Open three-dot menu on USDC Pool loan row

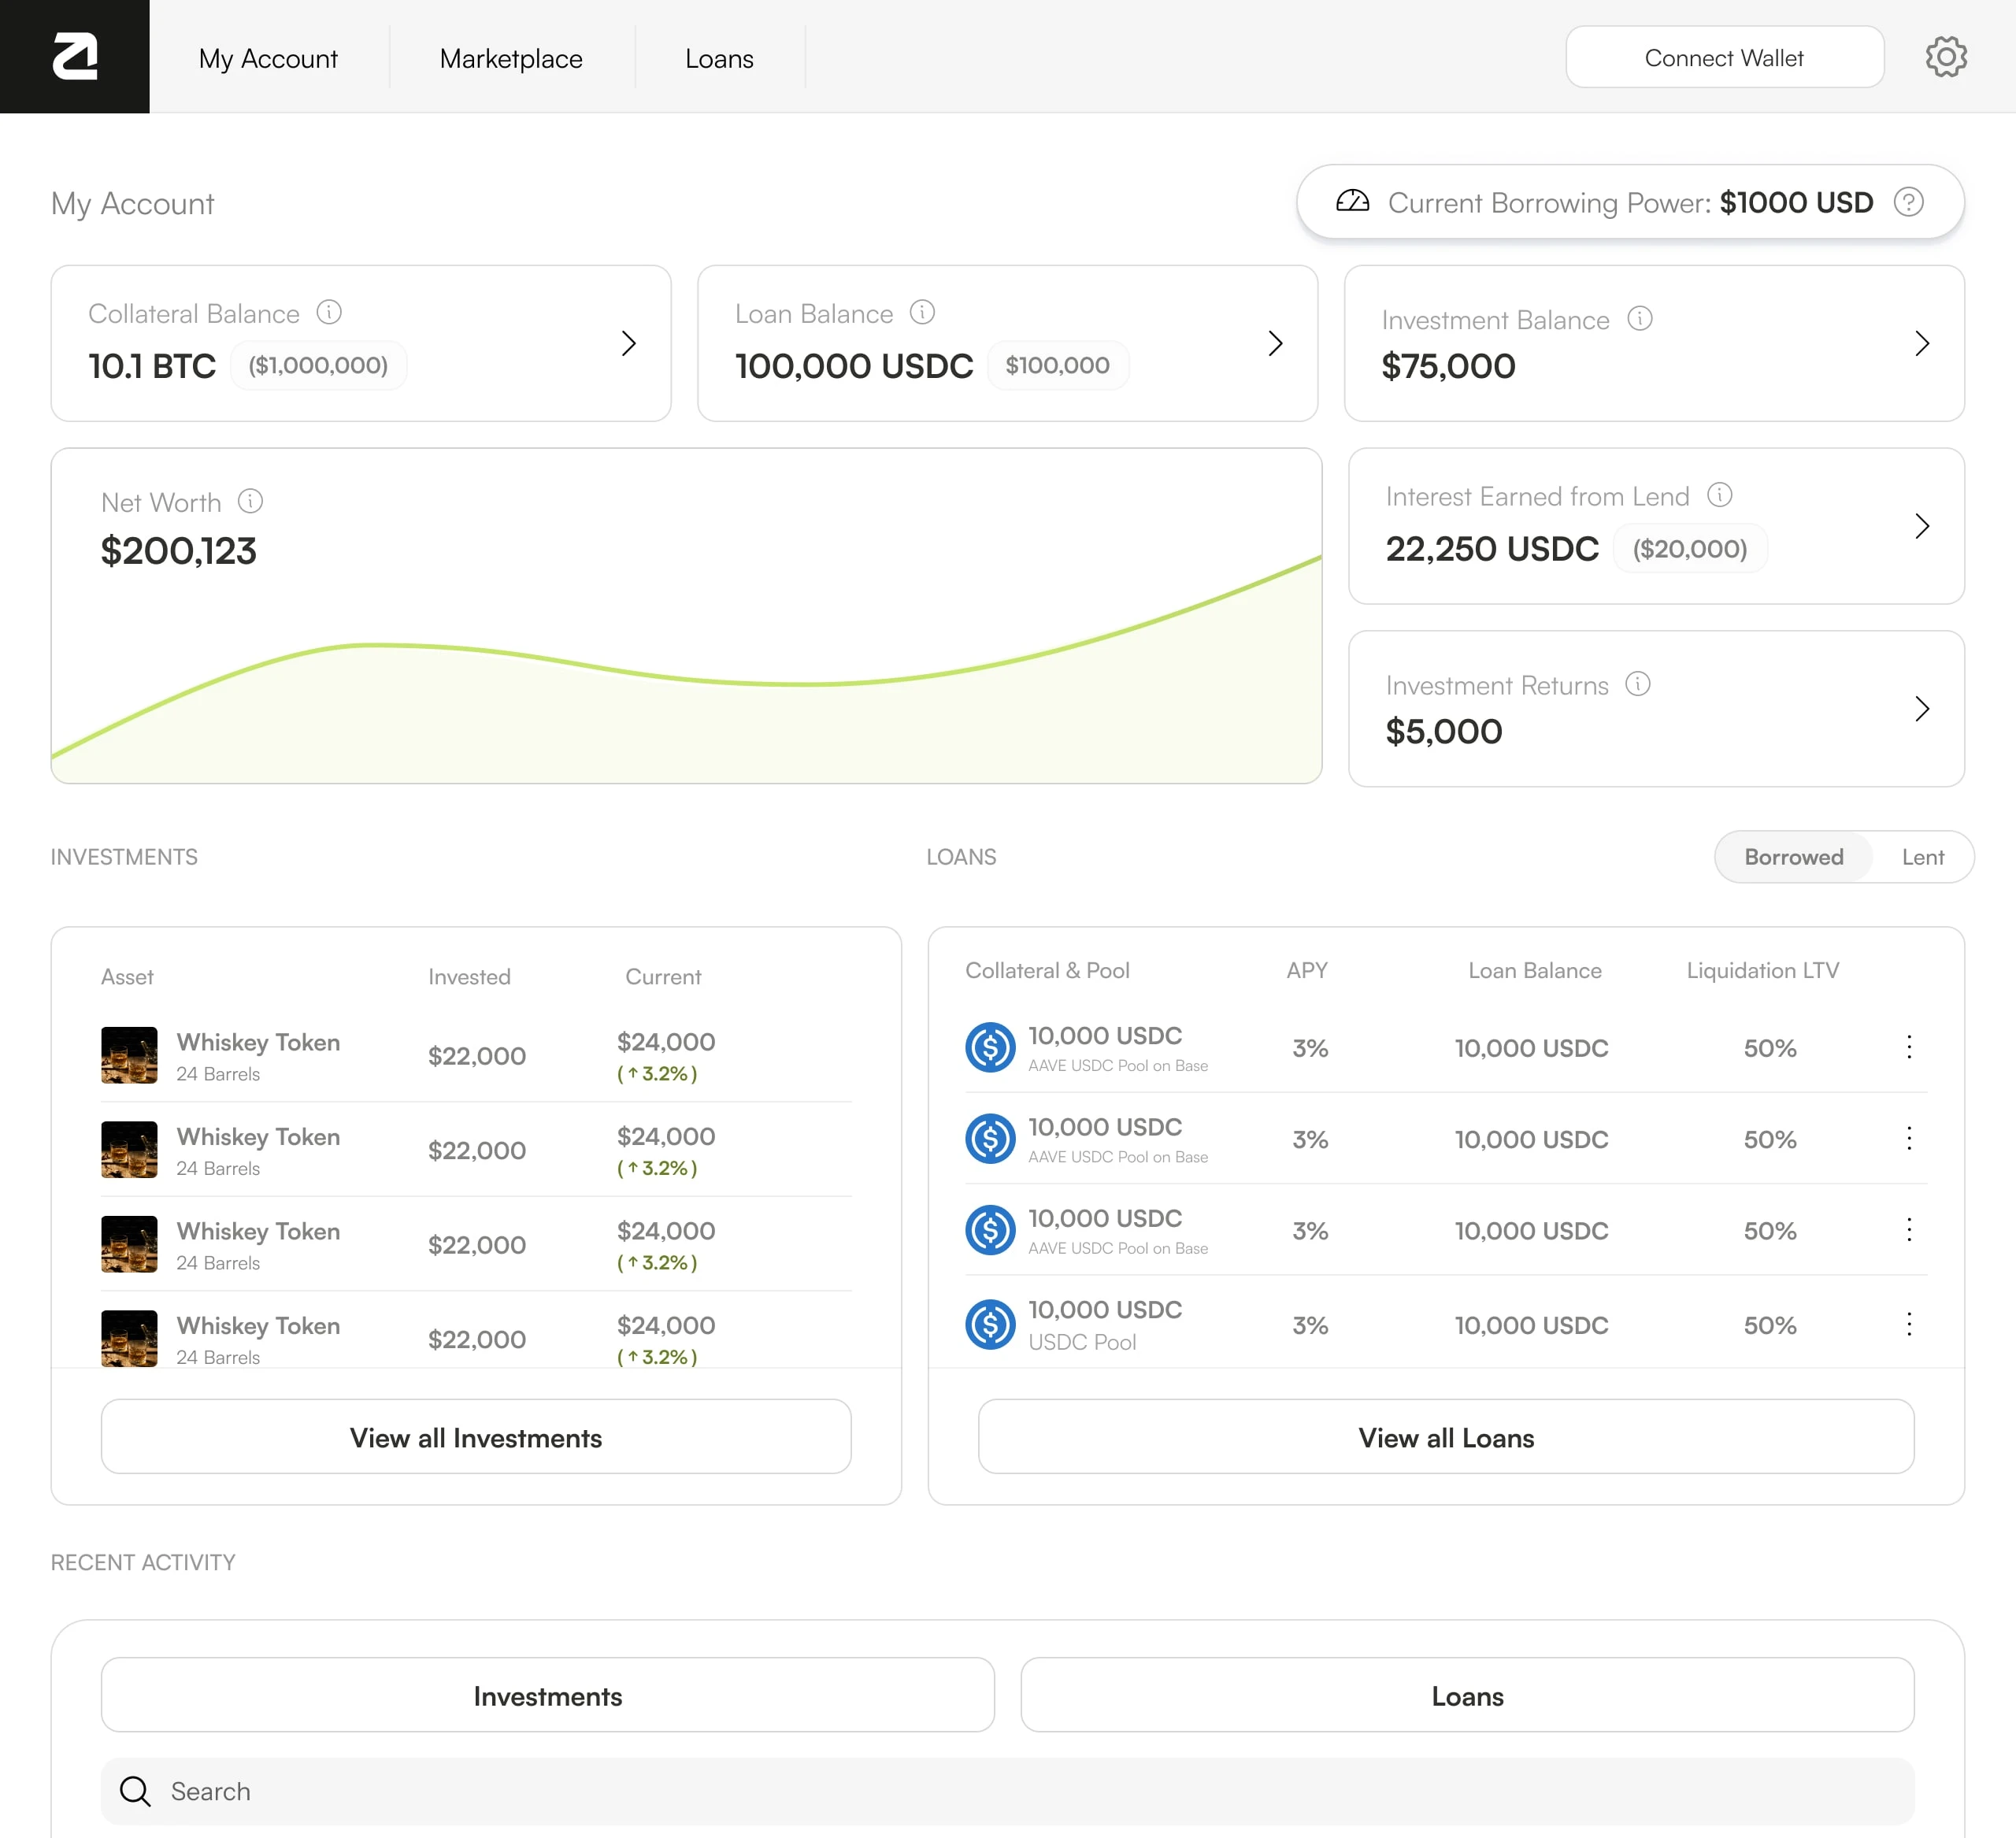coord(1908,1324)
